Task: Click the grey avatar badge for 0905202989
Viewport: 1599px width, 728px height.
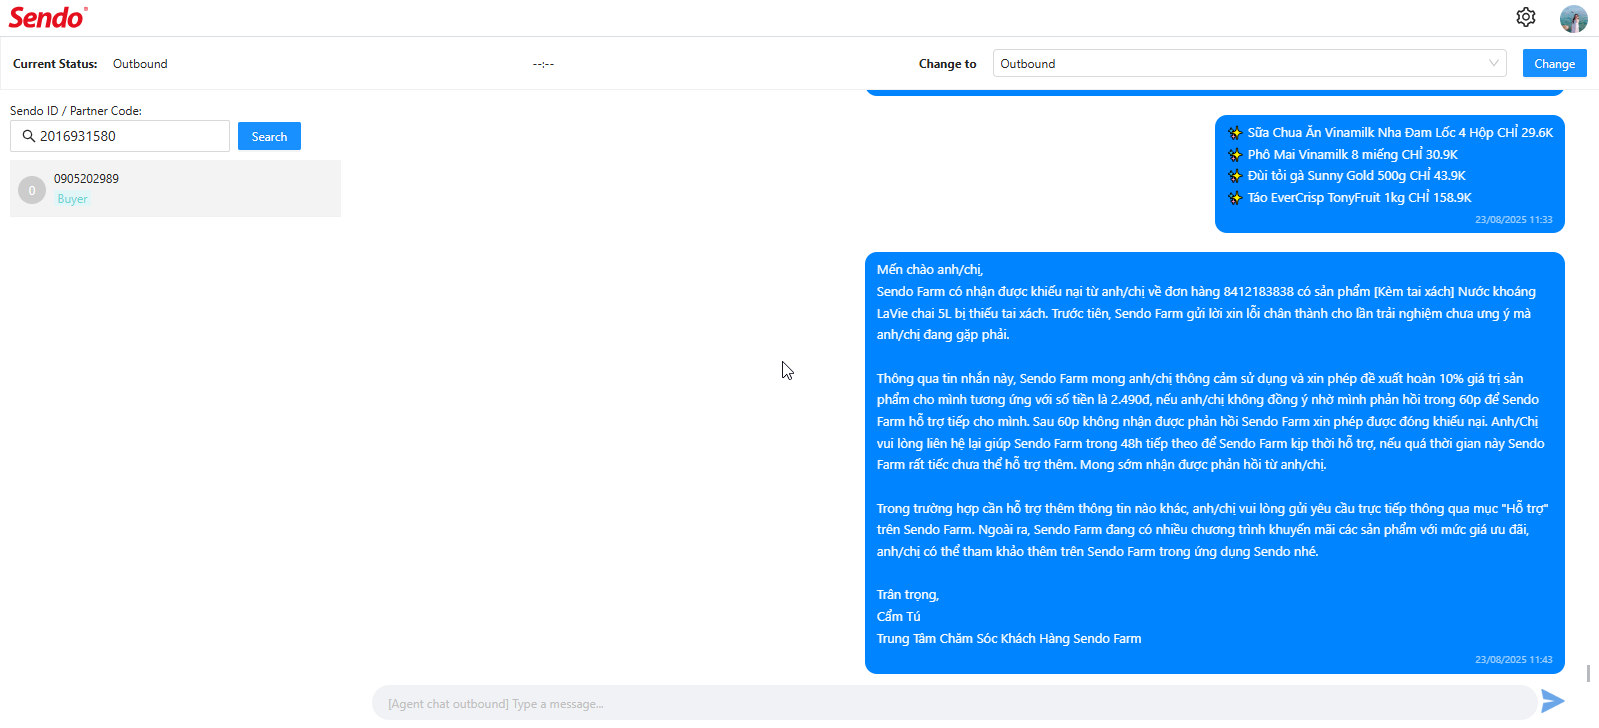Action: 32,190
